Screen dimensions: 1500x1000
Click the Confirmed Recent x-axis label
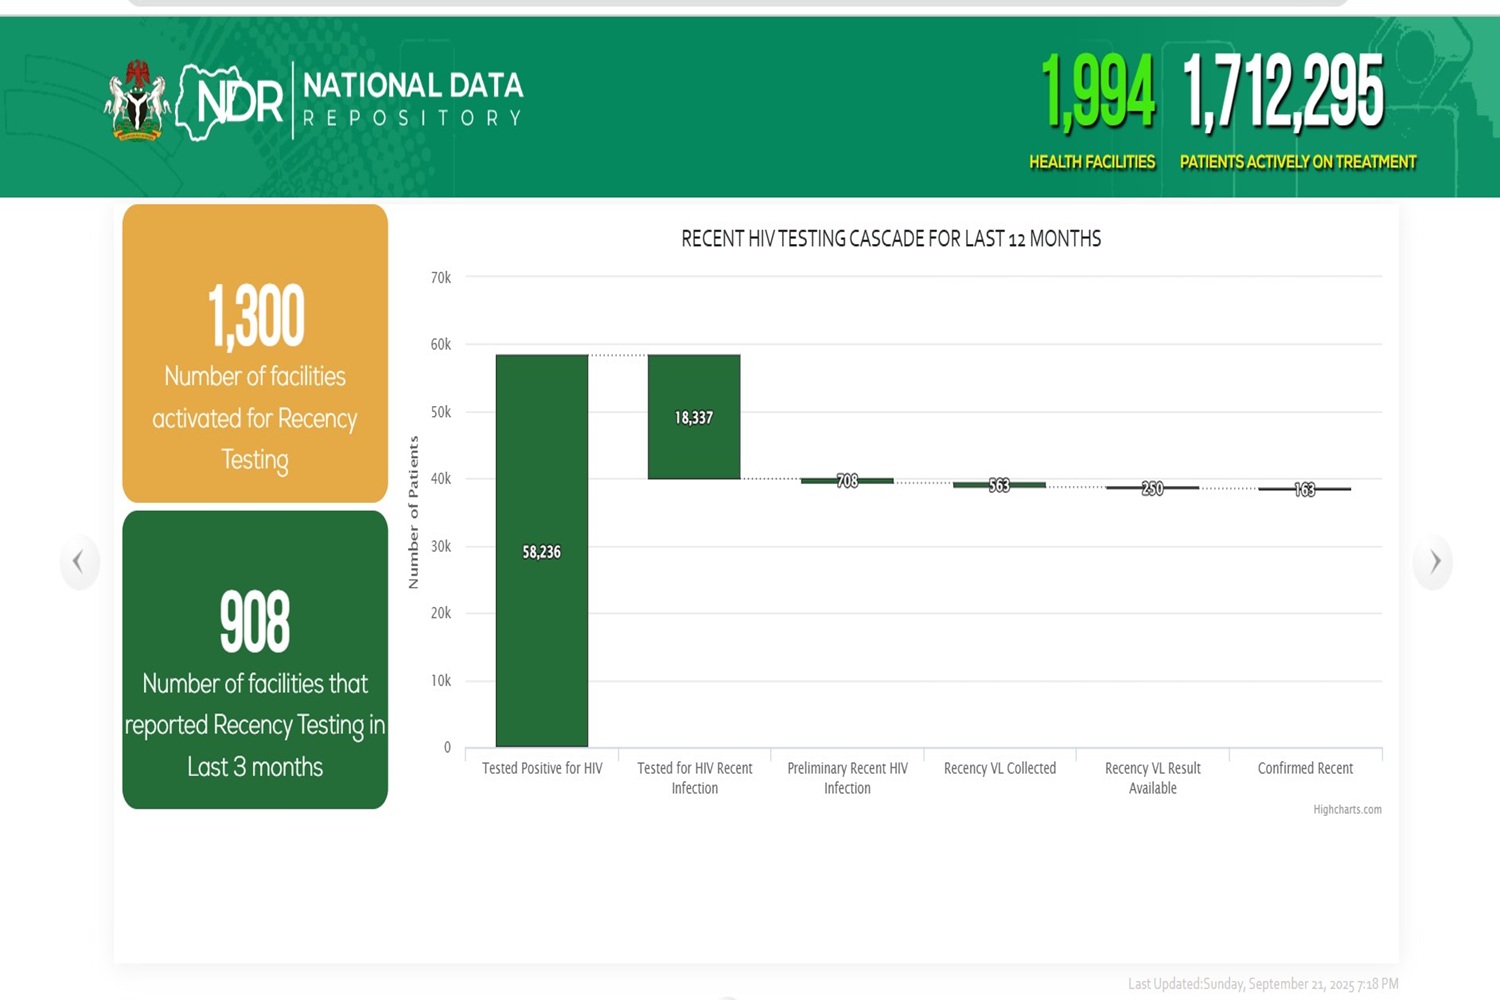(1304, 768)
